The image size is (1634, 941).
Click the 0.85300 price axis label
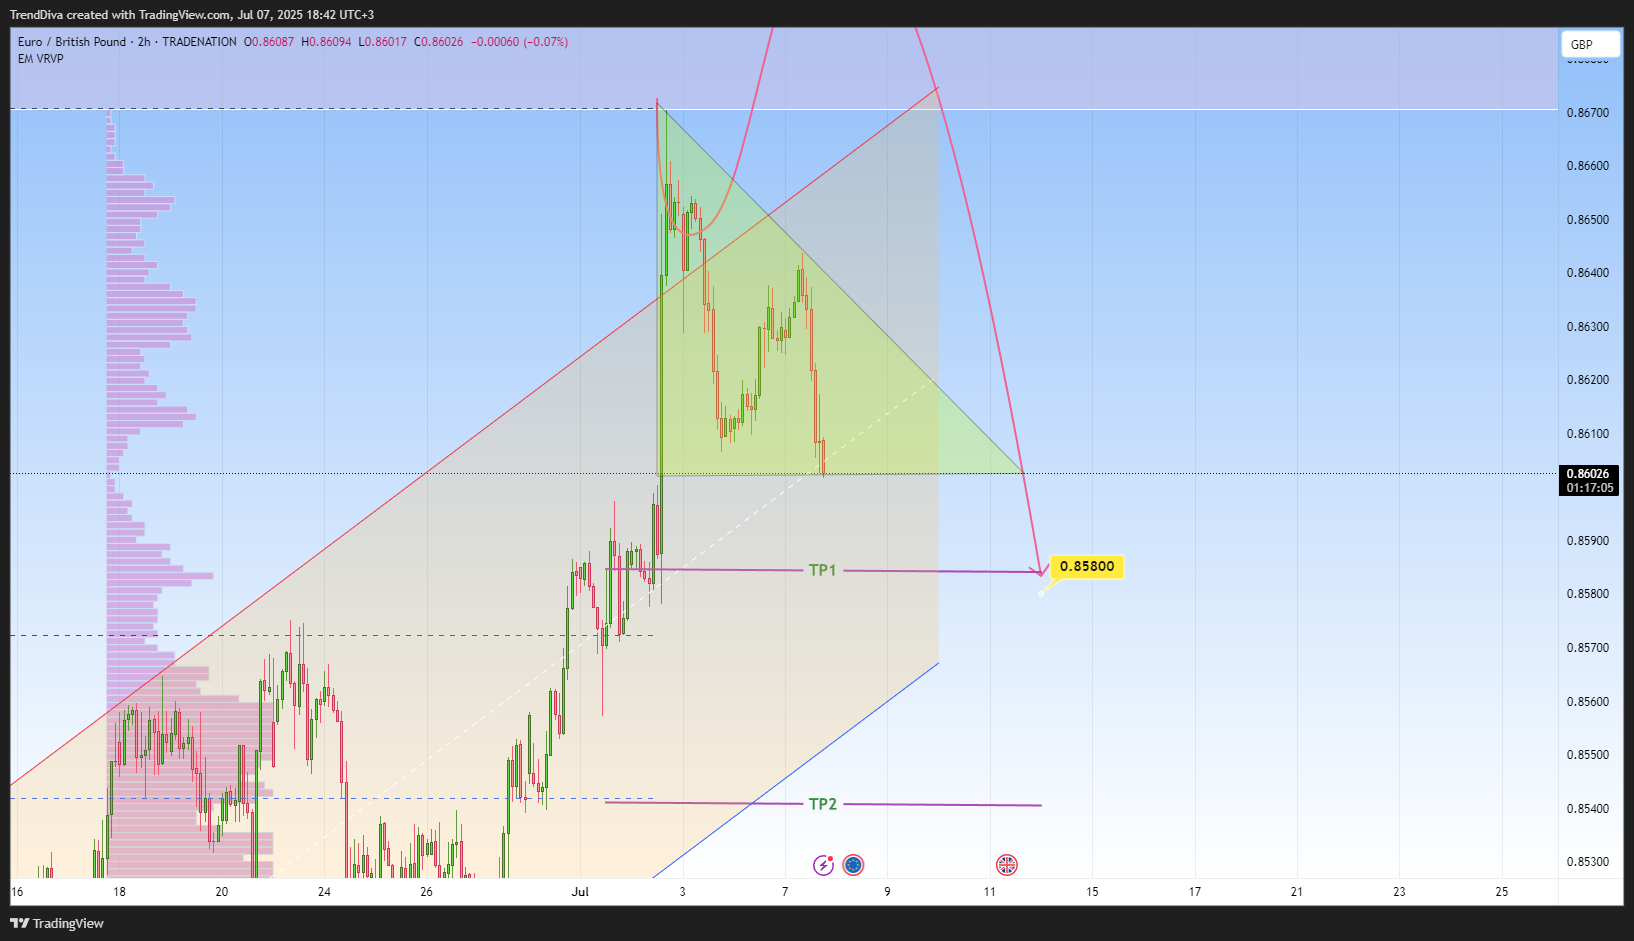1588,862
